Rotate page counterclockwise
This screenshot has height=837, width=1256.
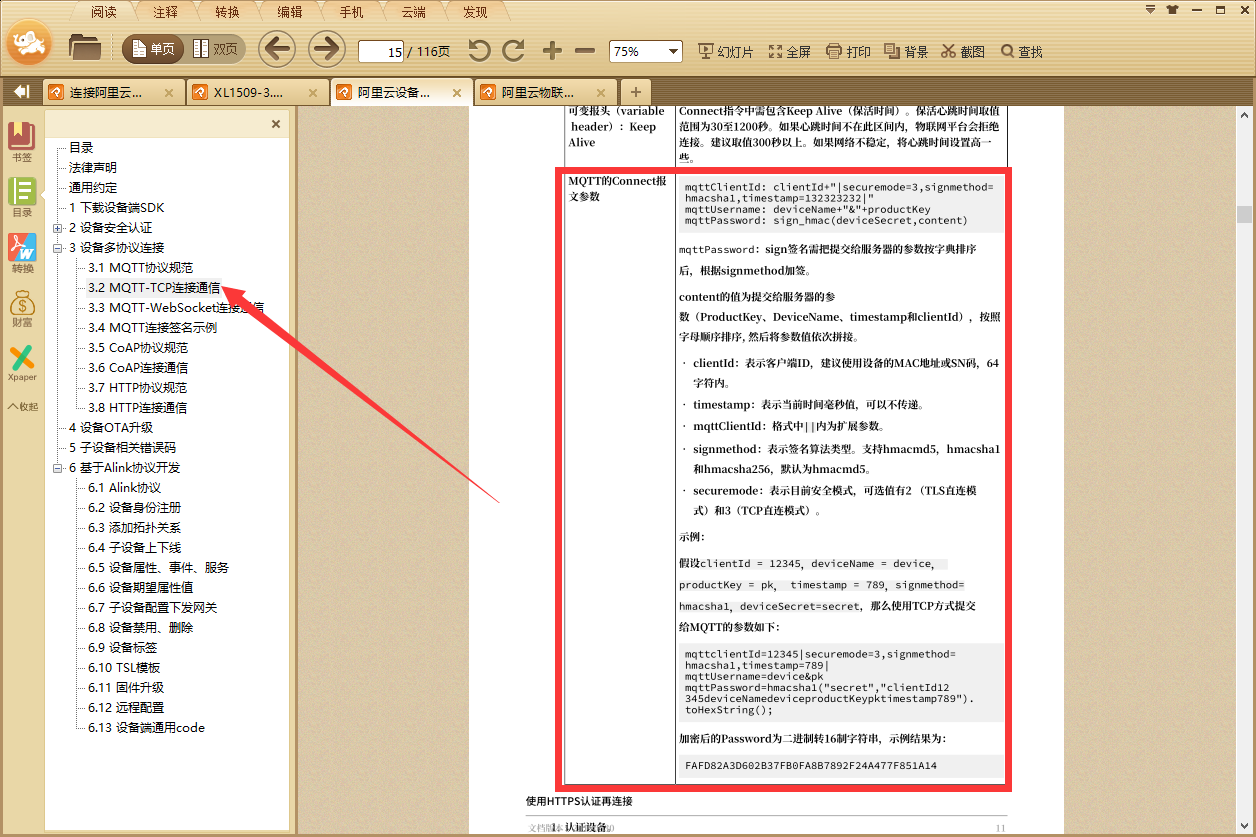[x=480, y=50]
